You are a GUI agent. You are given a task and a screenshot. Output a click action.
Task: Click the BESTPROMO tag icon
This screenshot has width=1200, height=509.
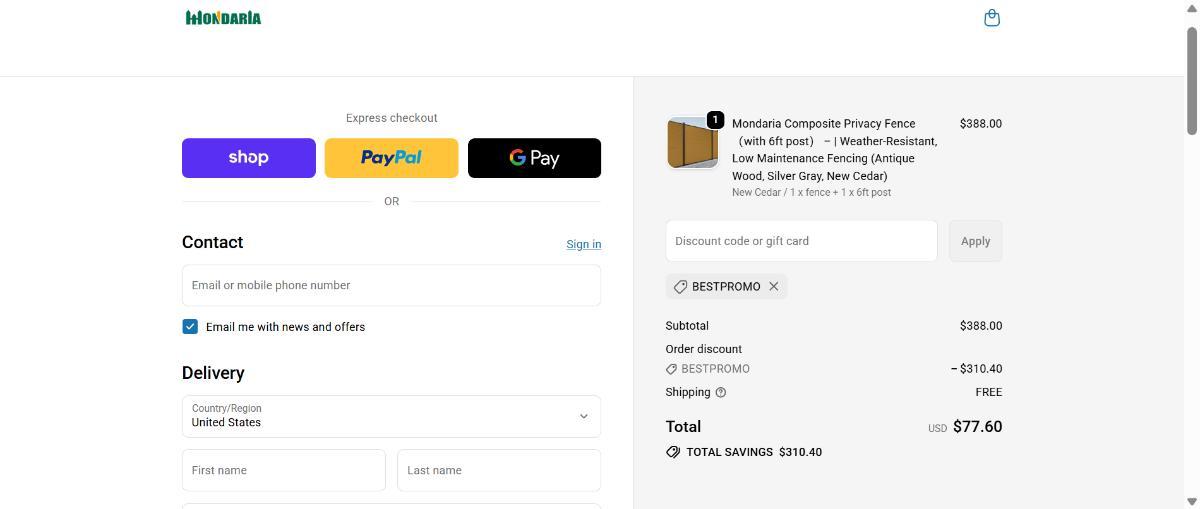(680, 287)
